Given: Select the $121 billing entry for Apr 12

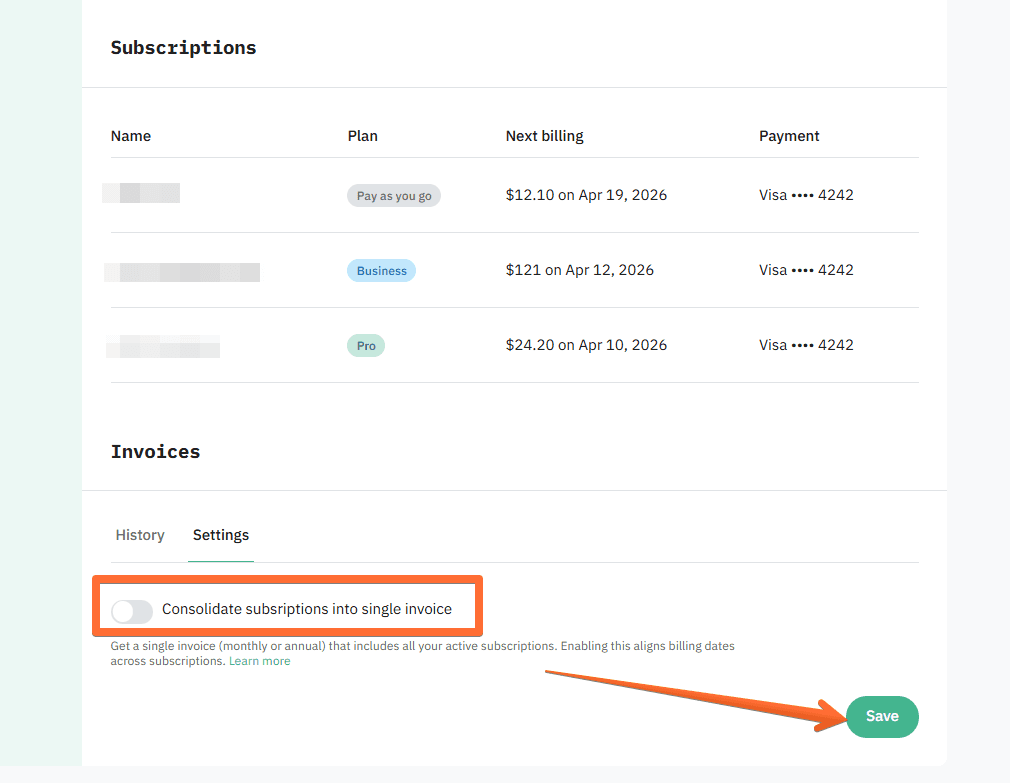Looking at the screenshot, I should [x=580, y=269].
